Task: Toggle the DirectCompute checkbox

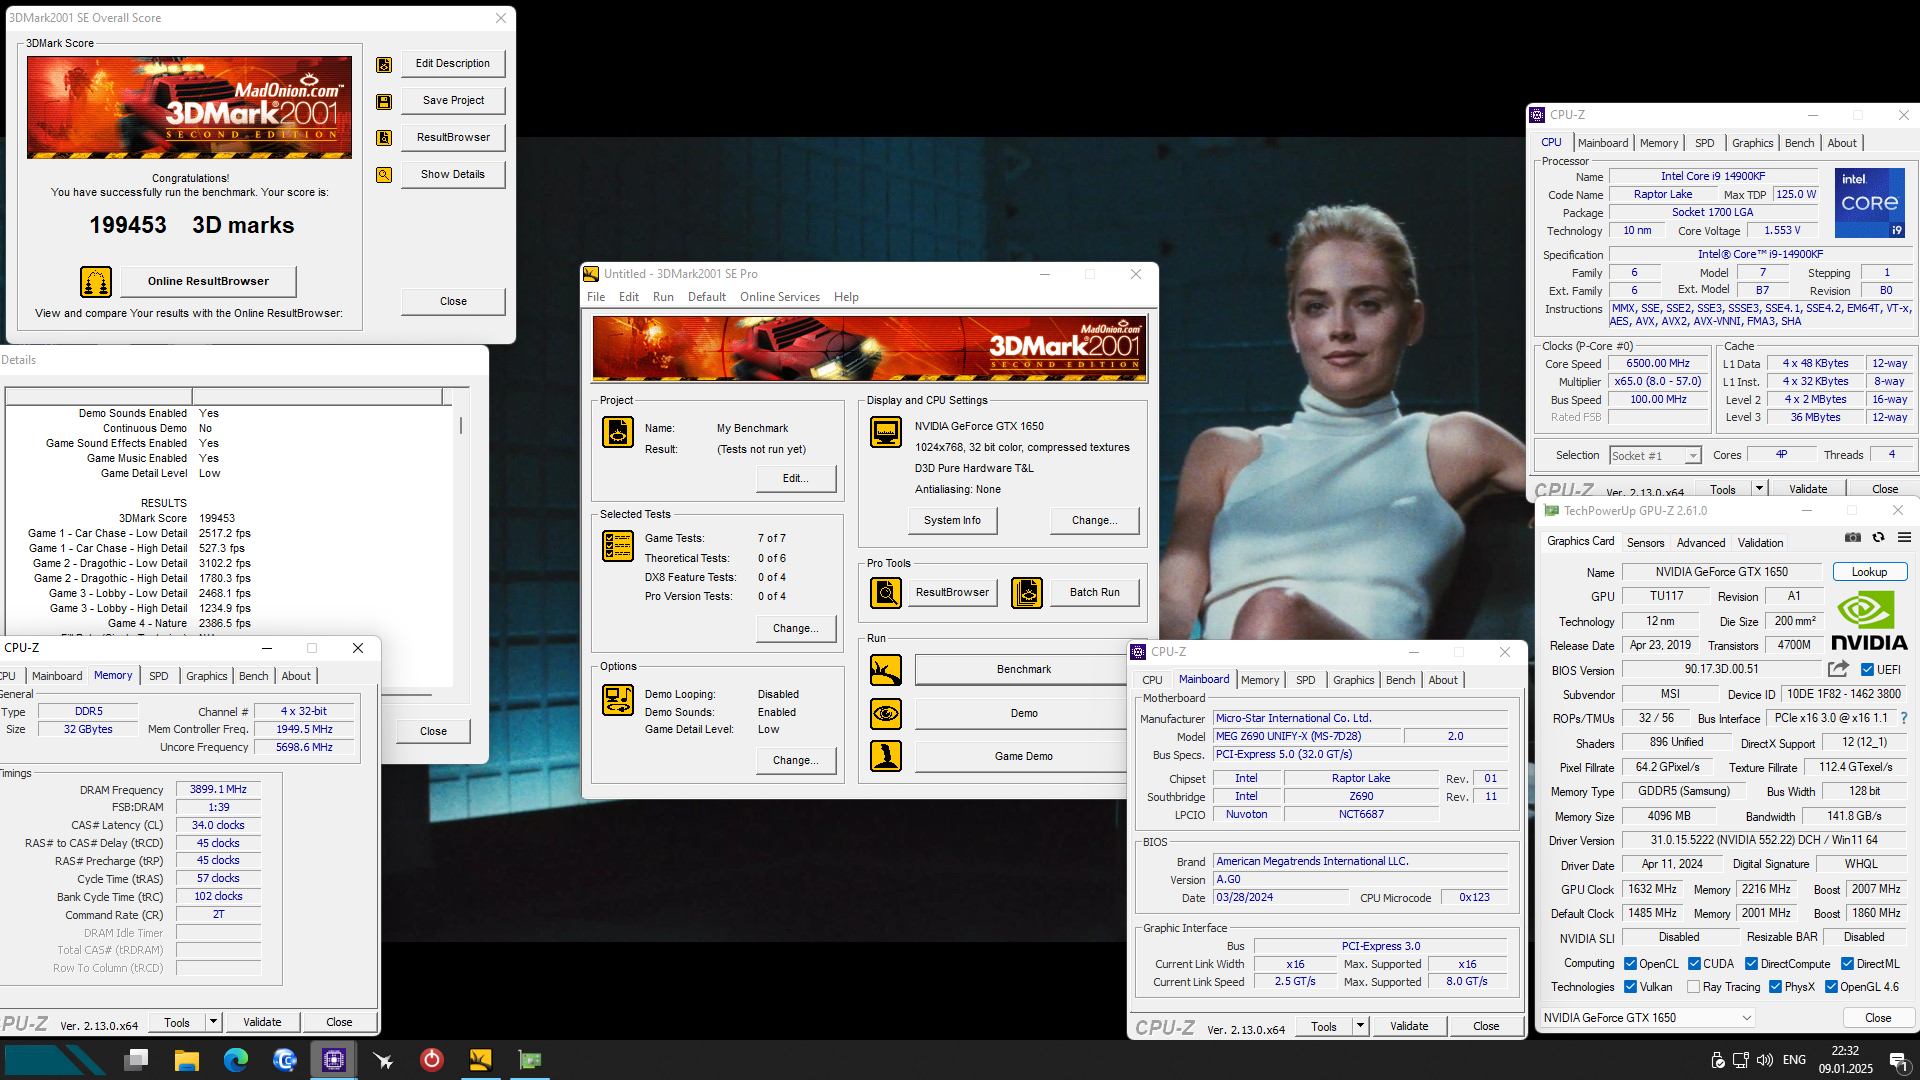Action: tap(1751, 964)
